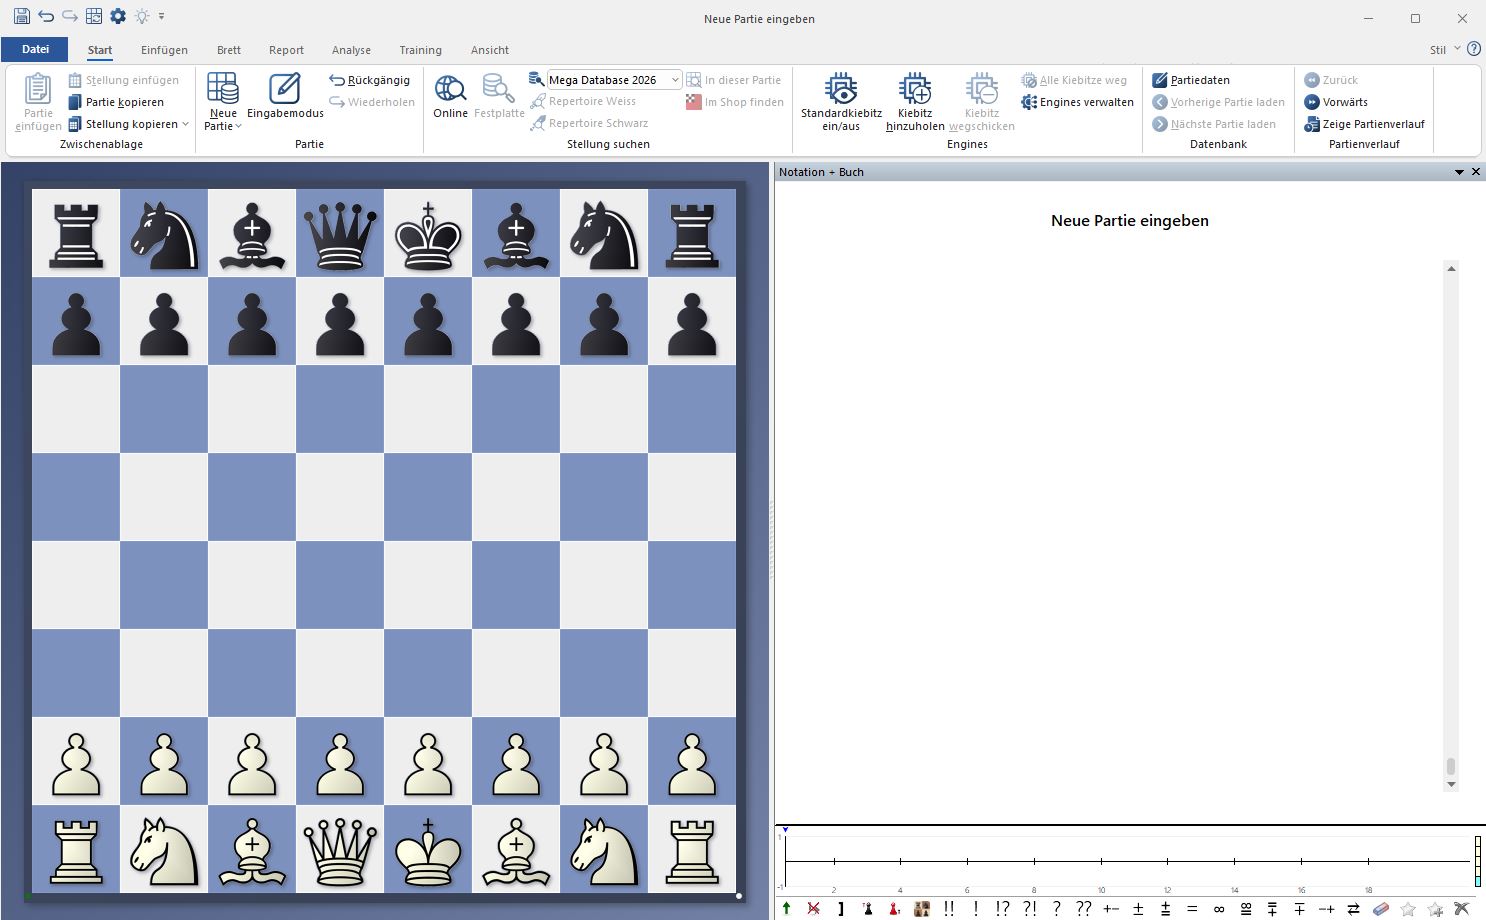Expand the Mega Database 2026 dropdown

pyautogui.click(x=675, y=80)
